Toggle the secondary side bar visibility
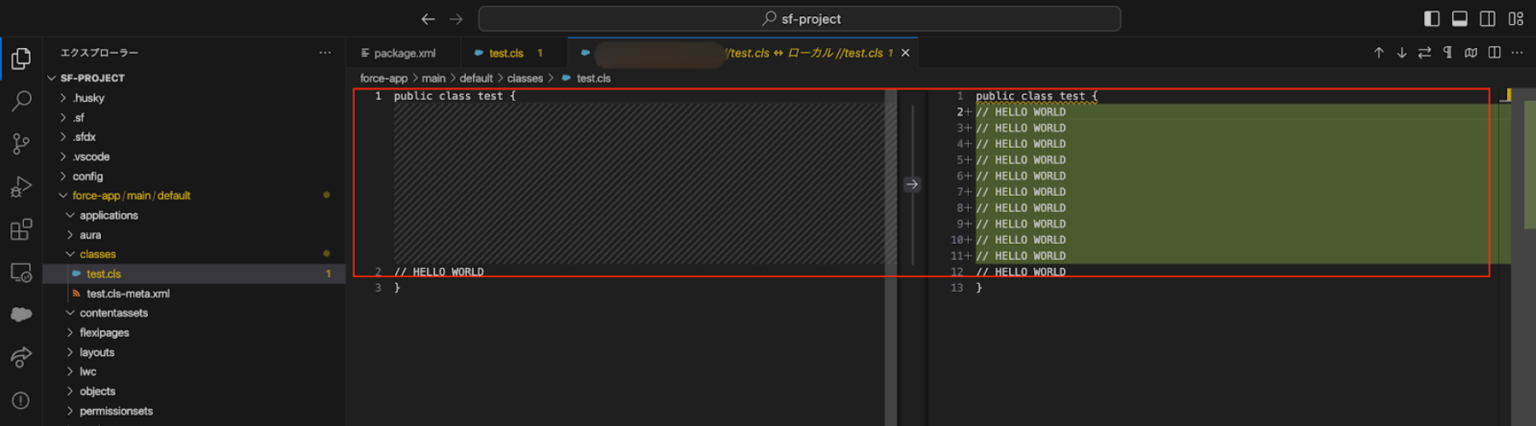Image resolution: width=1536 pixels, height=426 pixels. pyautogui.click(x=1488, y=19)
